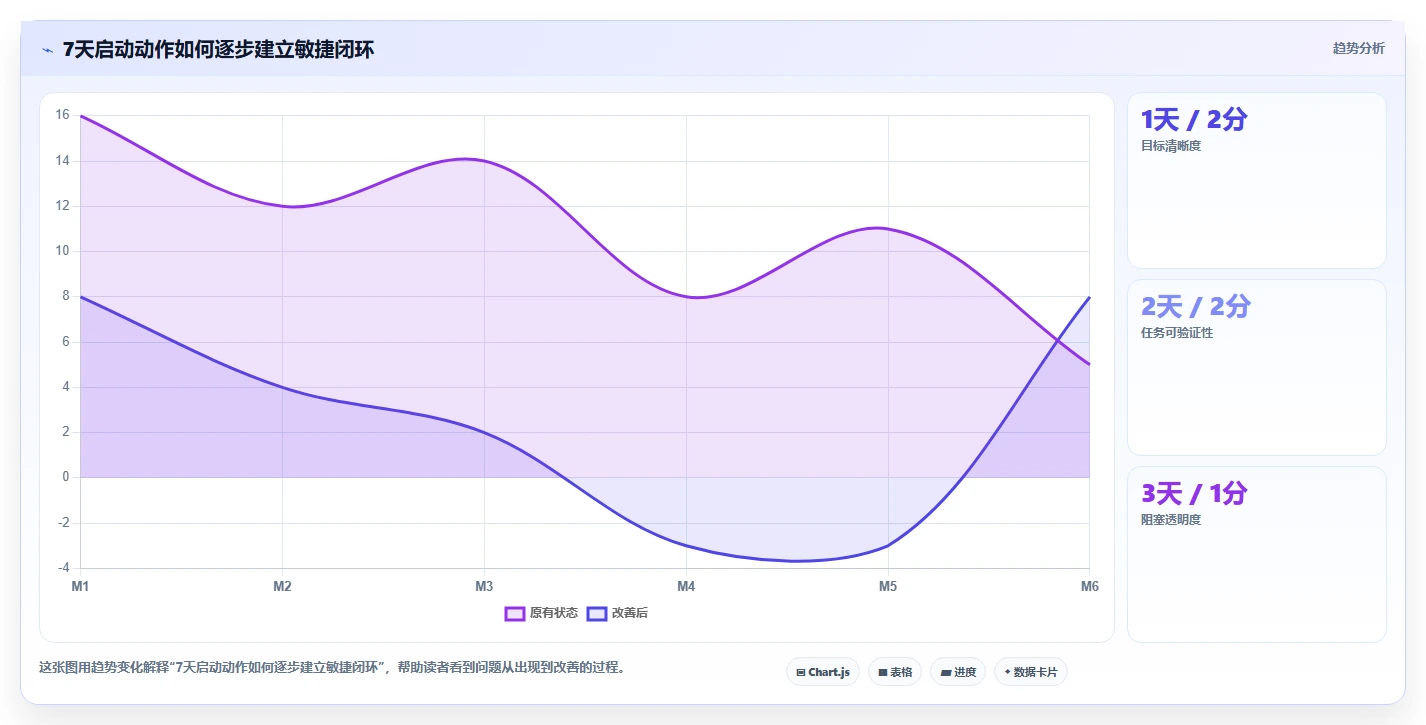Click the M1 x-axis label
The image size is (1426, 725).
(80, 587)
